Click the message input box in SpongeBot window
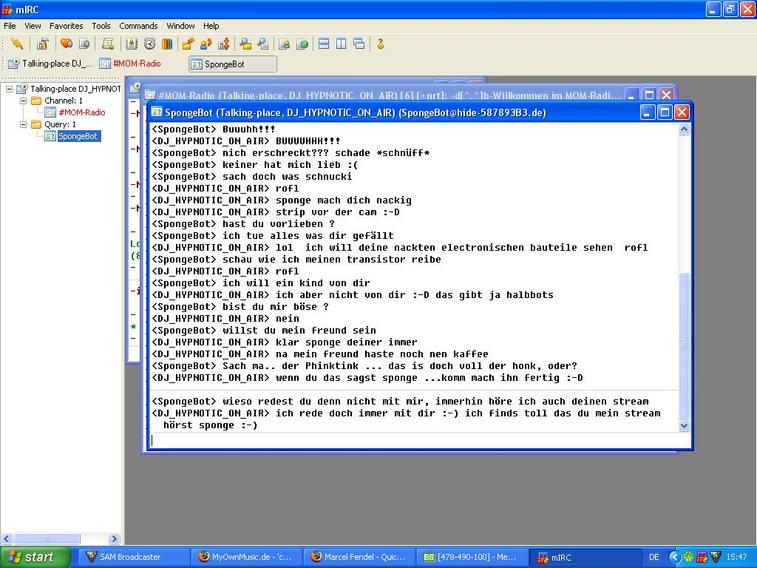The image size is (757, 568). click(x=410, y=441)
